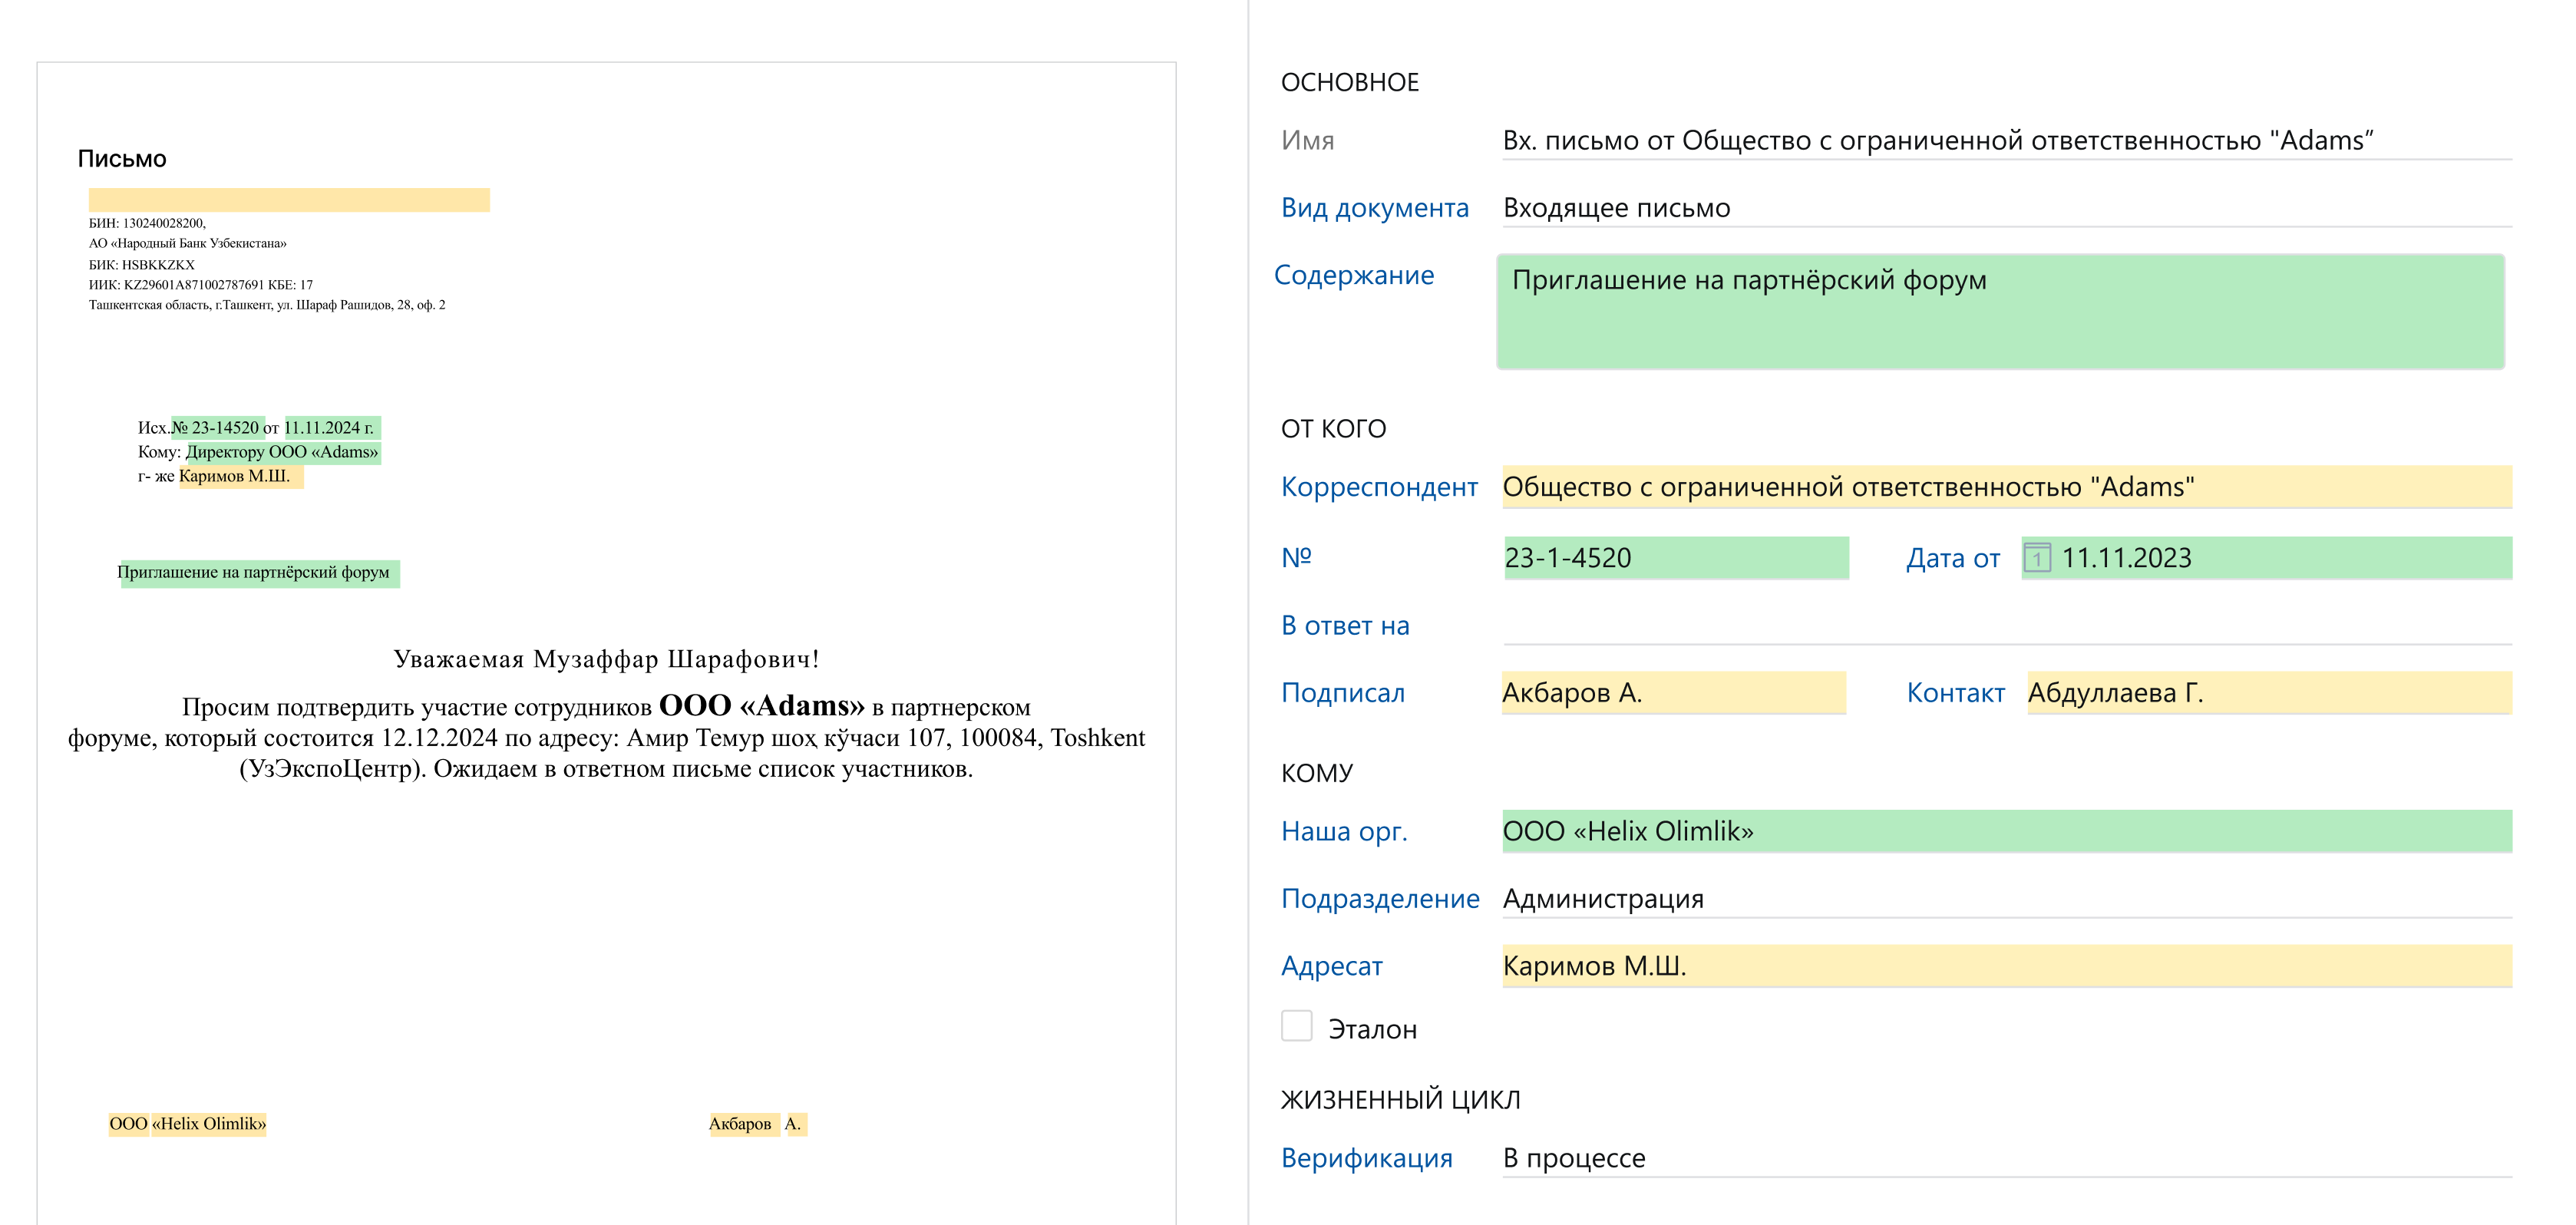Click the Адресат label link
The image size is (2576, 1225).
(1331, 966)
